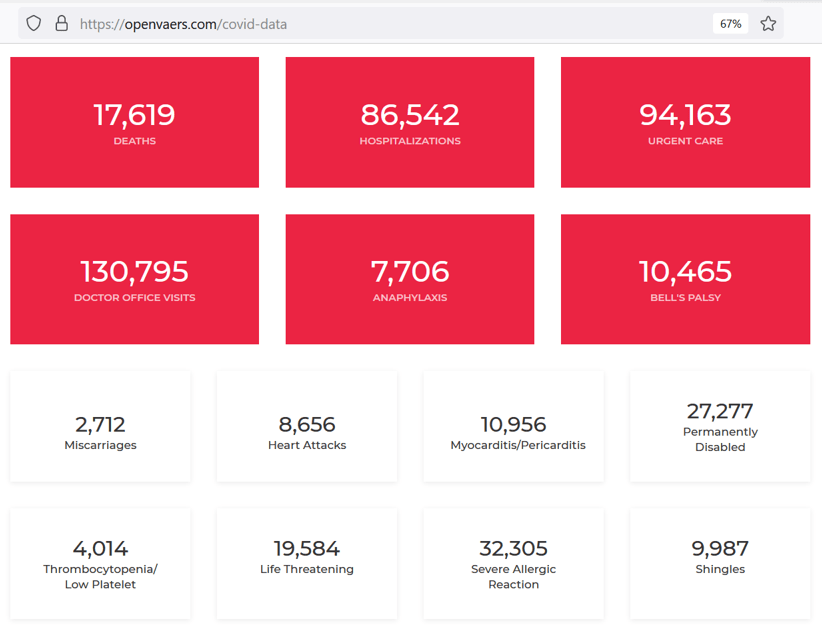
Task: Open the 10,465 Bell's Palsy tile
Action: [685, 279]
